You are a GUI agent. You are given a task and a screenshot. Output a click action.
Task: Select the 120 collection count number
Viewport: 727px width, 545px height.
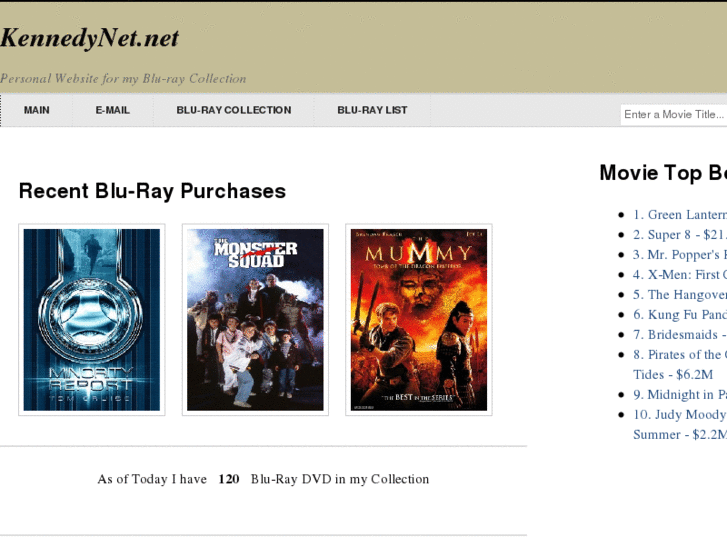click(229, 479)
